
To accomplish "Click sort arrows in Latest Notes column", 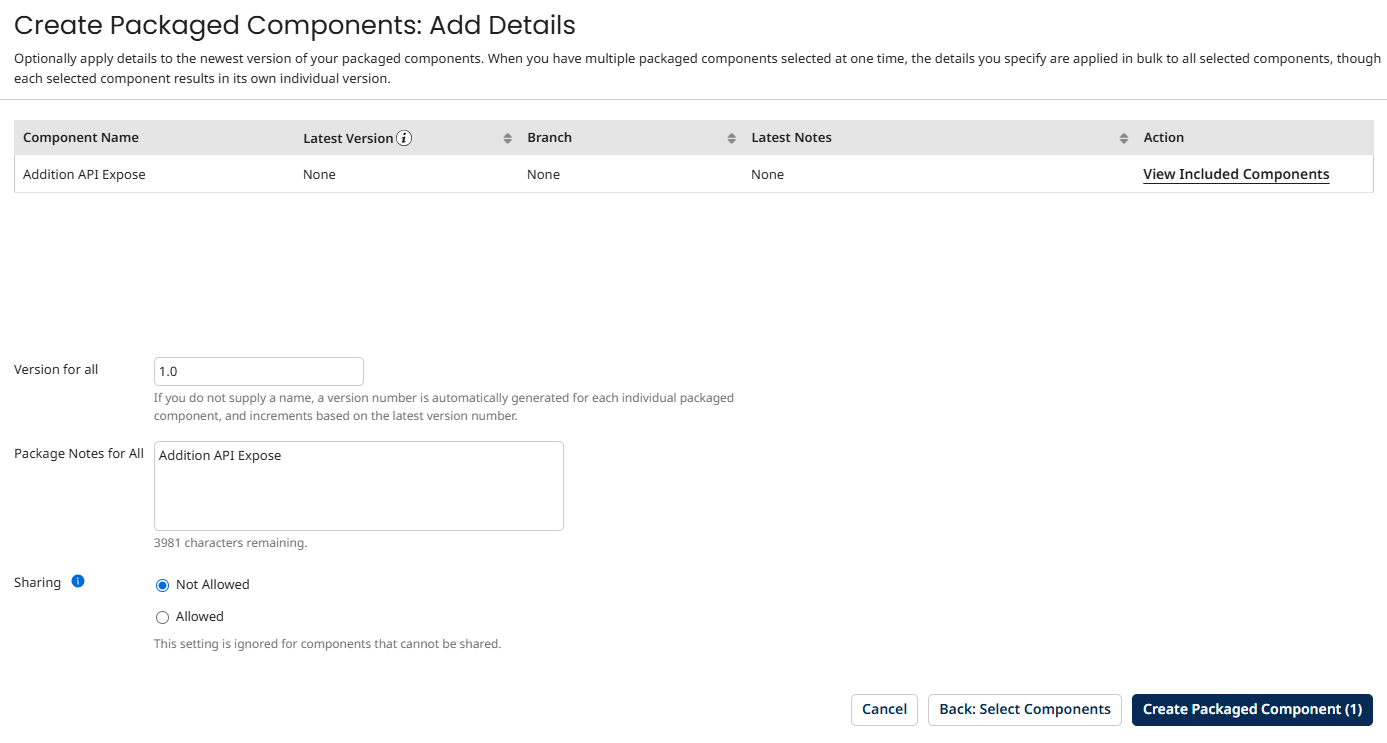I will 1124,138.
